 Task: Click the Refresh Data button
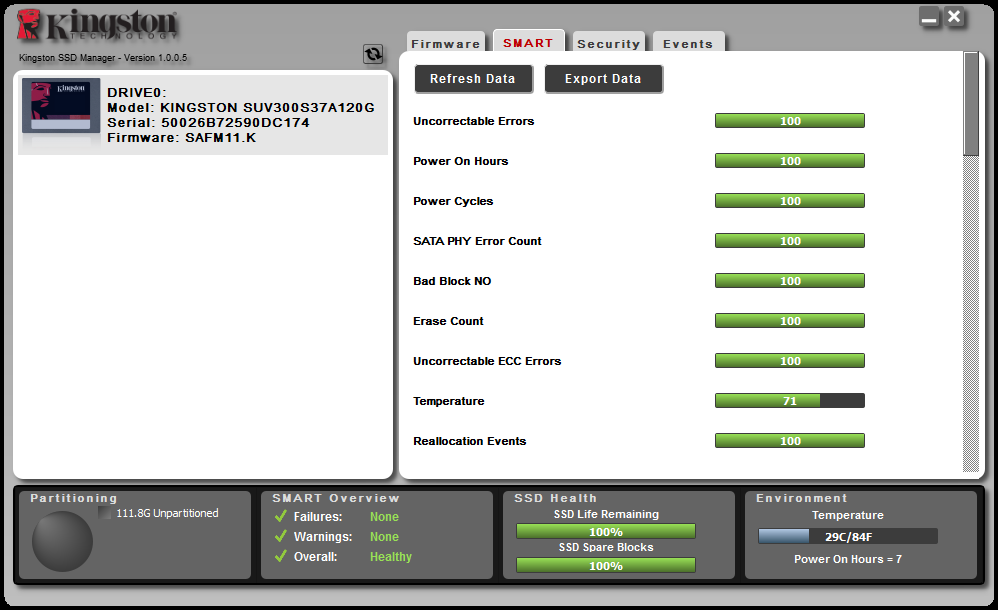473,78
